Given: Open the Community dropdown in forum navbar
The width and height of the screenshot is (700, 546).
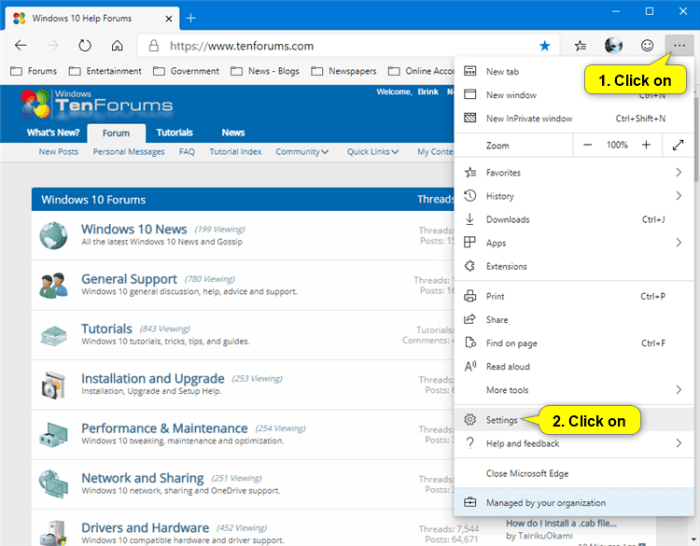Looking at the screenshot, I should tap(302, 152).
